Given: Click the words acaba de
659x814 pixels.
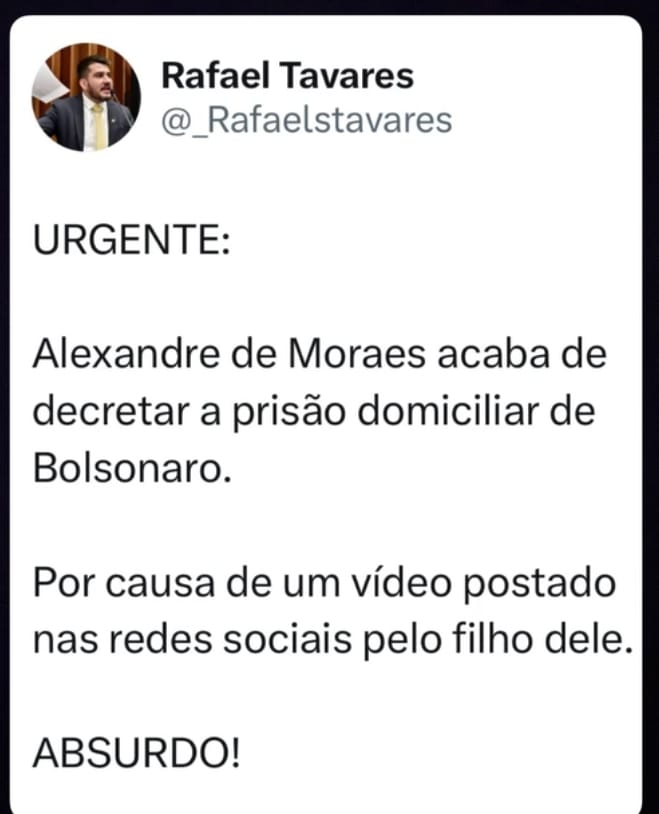Looking at the screenshot, I should coord(522,355).
